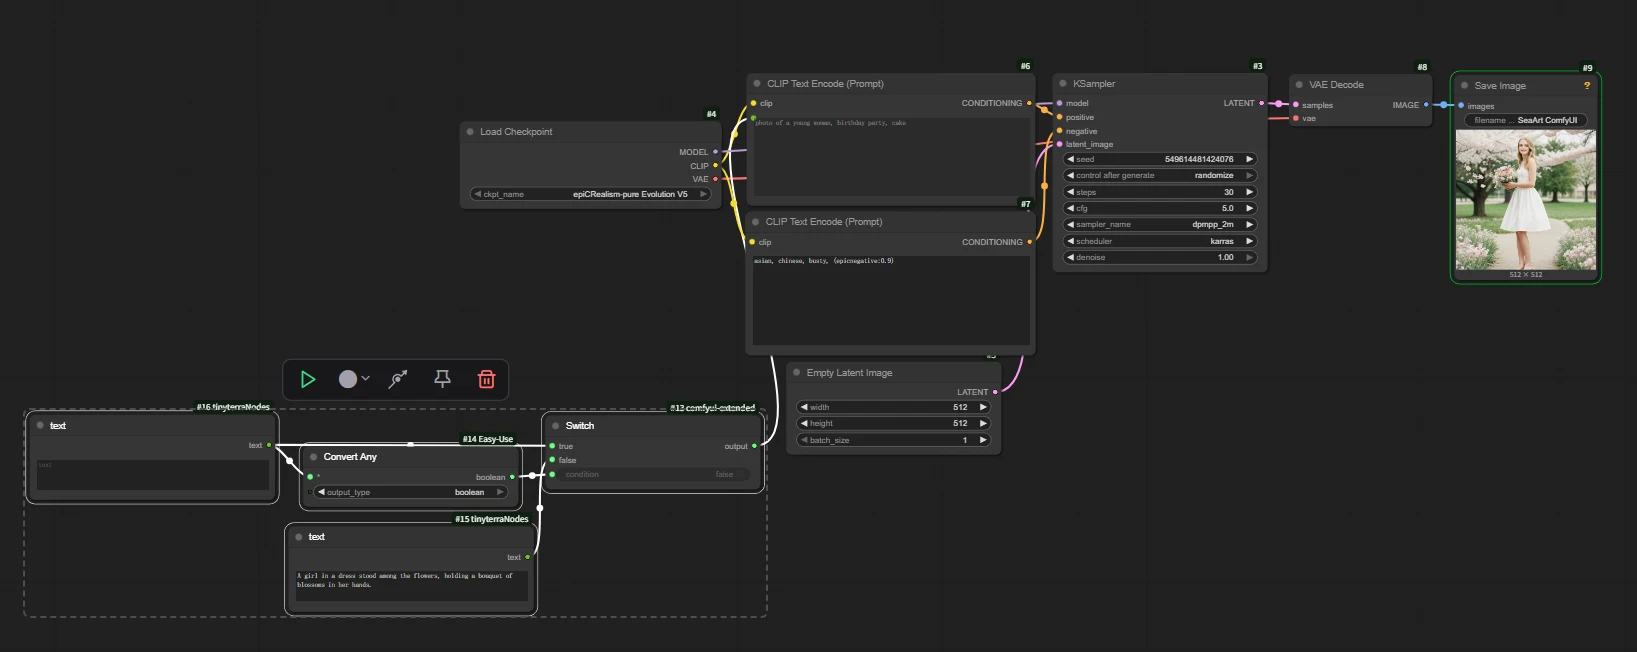Collapse the KSampler node via its title dot

coord(1063,84)
